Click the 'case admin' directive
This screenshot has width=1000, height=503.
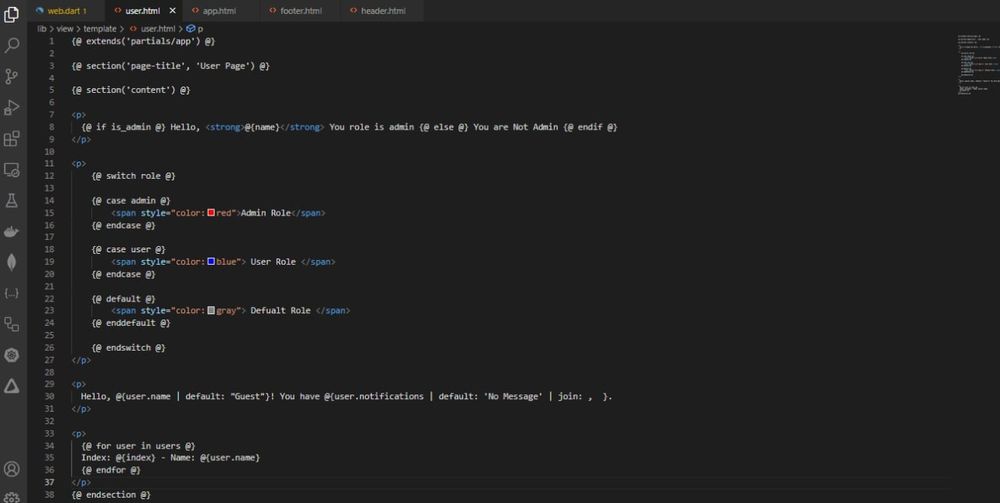click(131, 200)
